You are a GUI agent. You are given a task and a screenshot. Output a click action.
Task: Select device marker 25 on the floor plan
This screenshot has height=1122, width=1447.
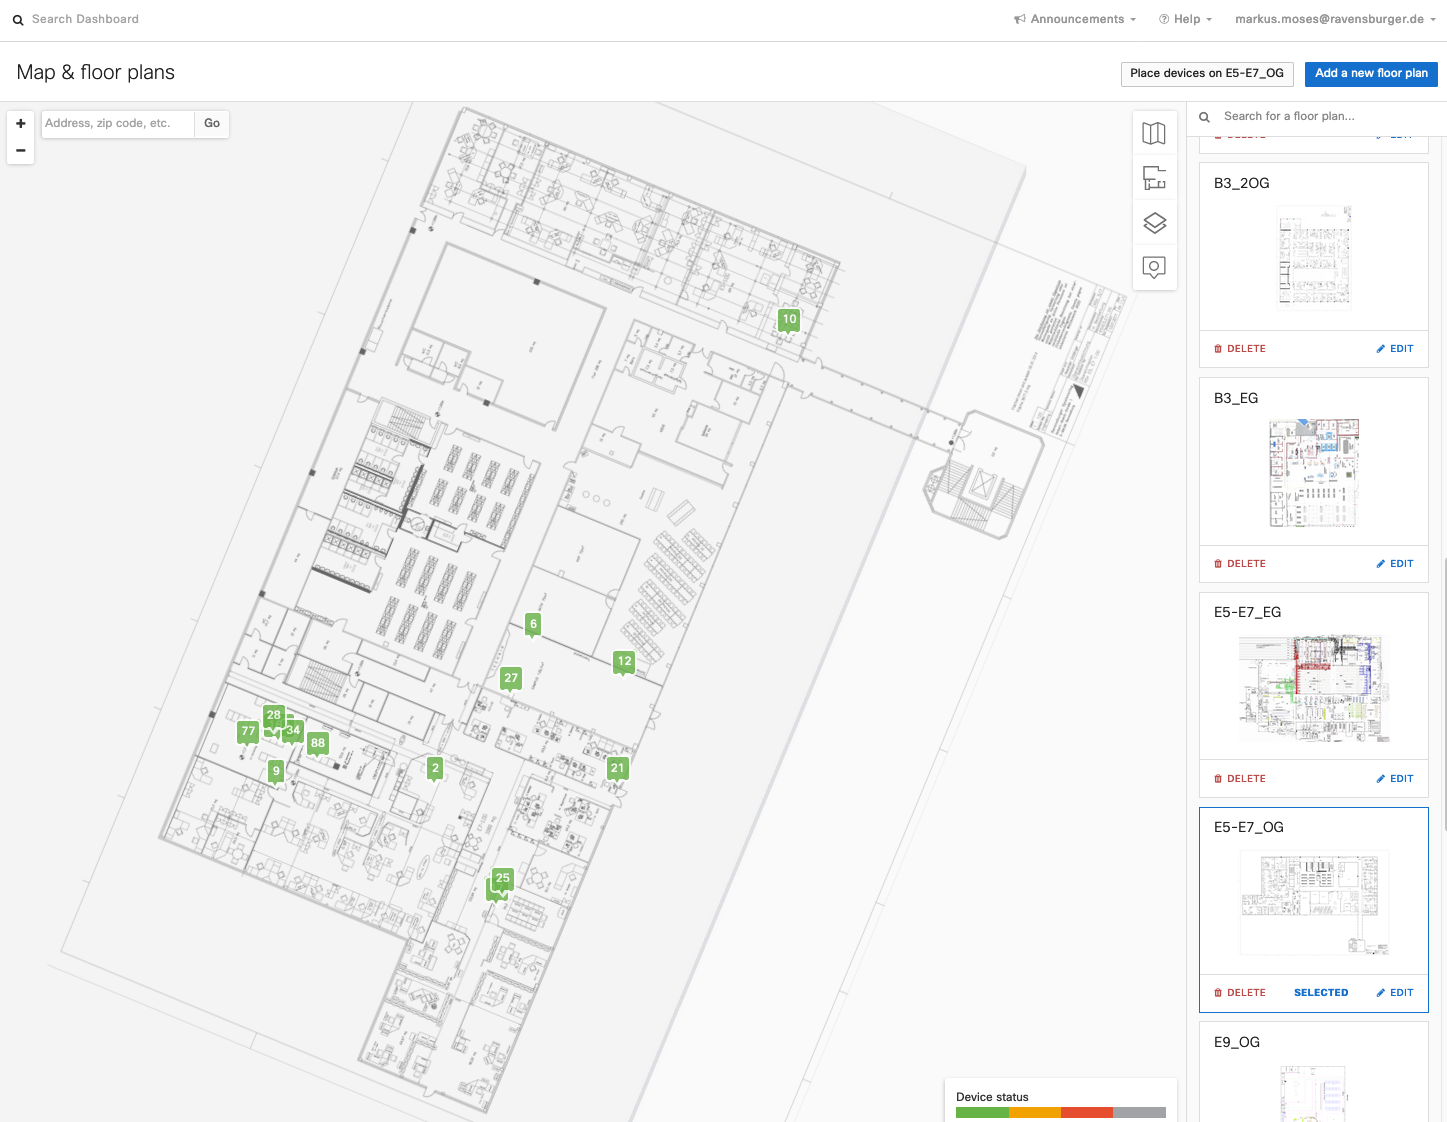[x=502, y=879]
